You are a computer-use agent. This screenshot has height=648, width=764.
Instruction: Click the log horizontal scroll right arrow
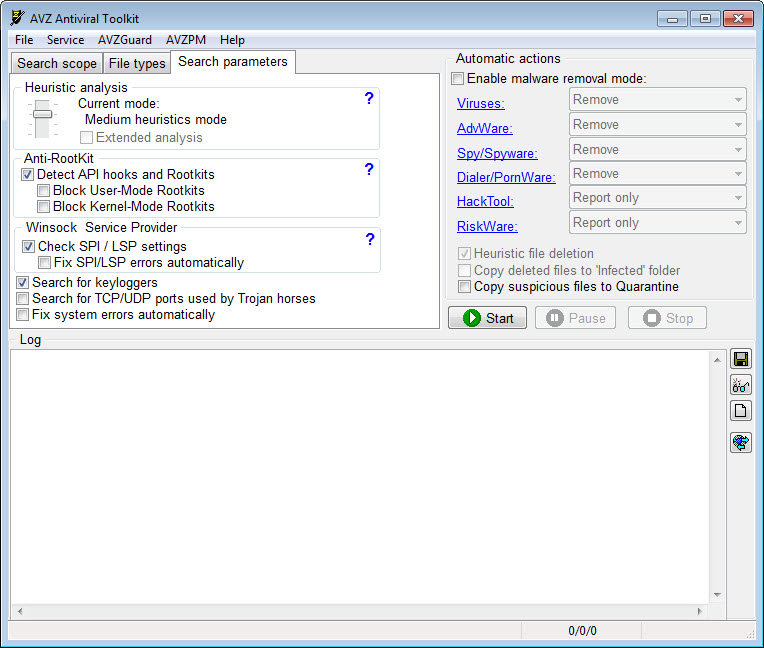pyautogui.click(x=700, y=611)
